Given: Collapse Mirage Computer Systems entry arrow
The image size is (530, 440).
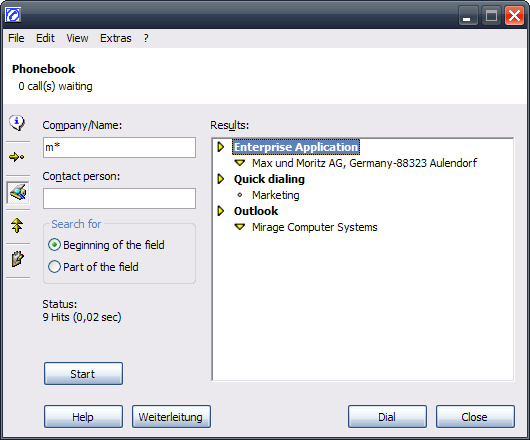Looking at the screenshot, I should pos(240,227).
